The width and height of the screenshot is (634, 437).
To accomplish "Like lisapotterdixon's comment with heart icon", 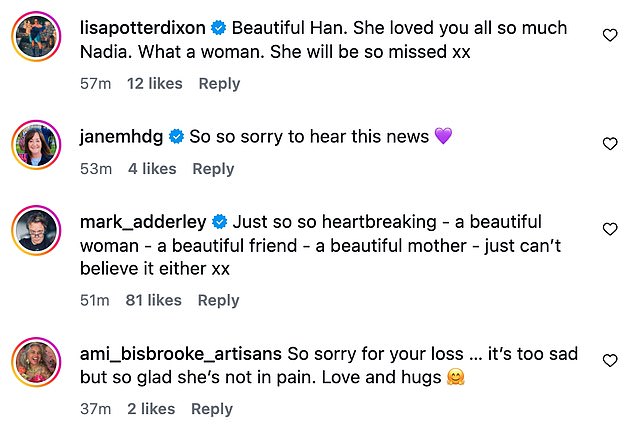I will 610,35.
